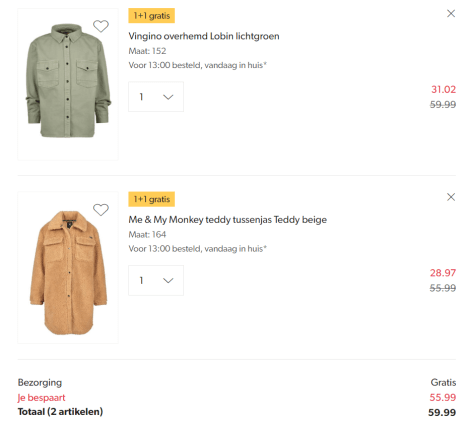Click chevron arrow in shirt quantity selector
The height and width of the screenshot is (425, 475).
168,97
